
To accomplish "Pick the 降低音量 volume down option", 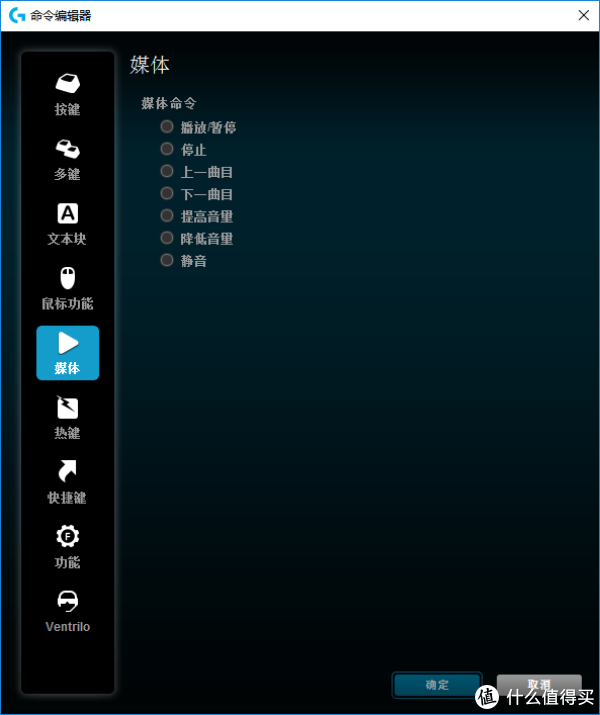I will [x=197, y=238].
